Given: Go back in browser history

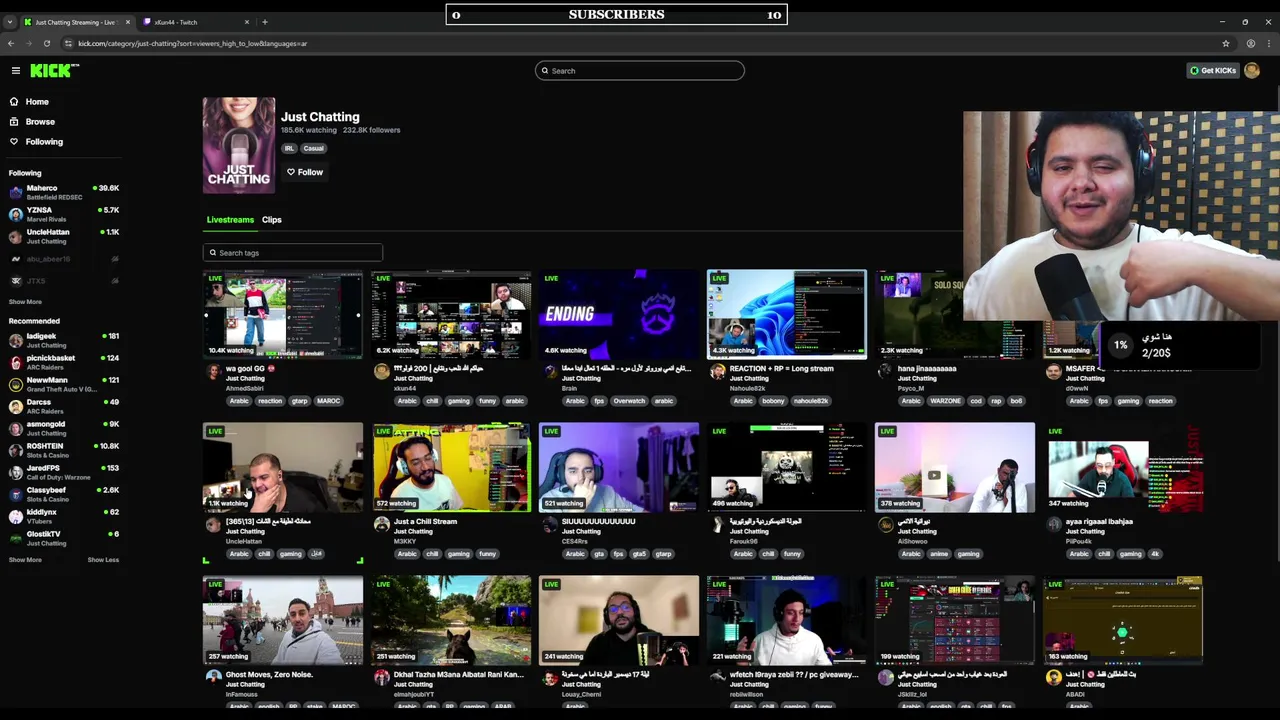Looking at the screenshot, I should tap(11, 44).
